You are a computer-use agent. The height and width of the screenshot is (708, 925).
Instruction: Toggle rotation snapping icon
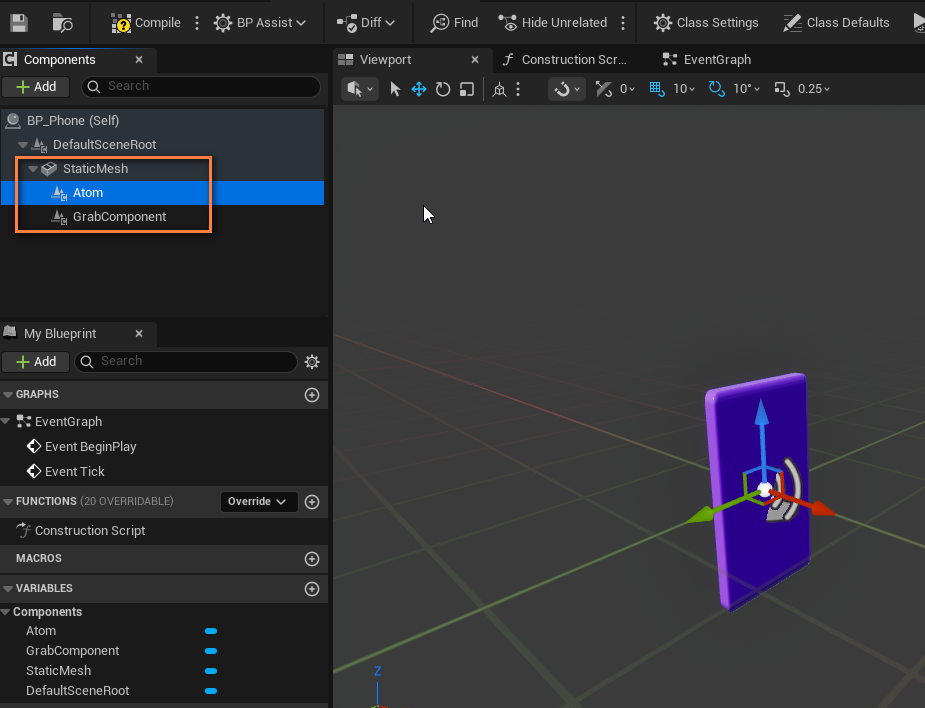[x=717, y=89]
